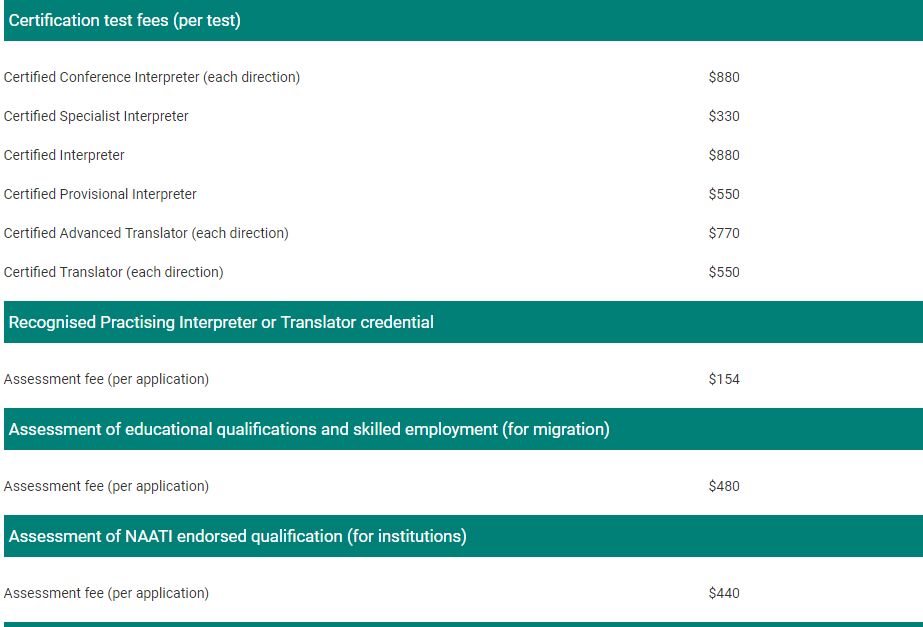Select the Certified Conference Interpreter row label
Screen dimensions: 923x627
point(152,77)
